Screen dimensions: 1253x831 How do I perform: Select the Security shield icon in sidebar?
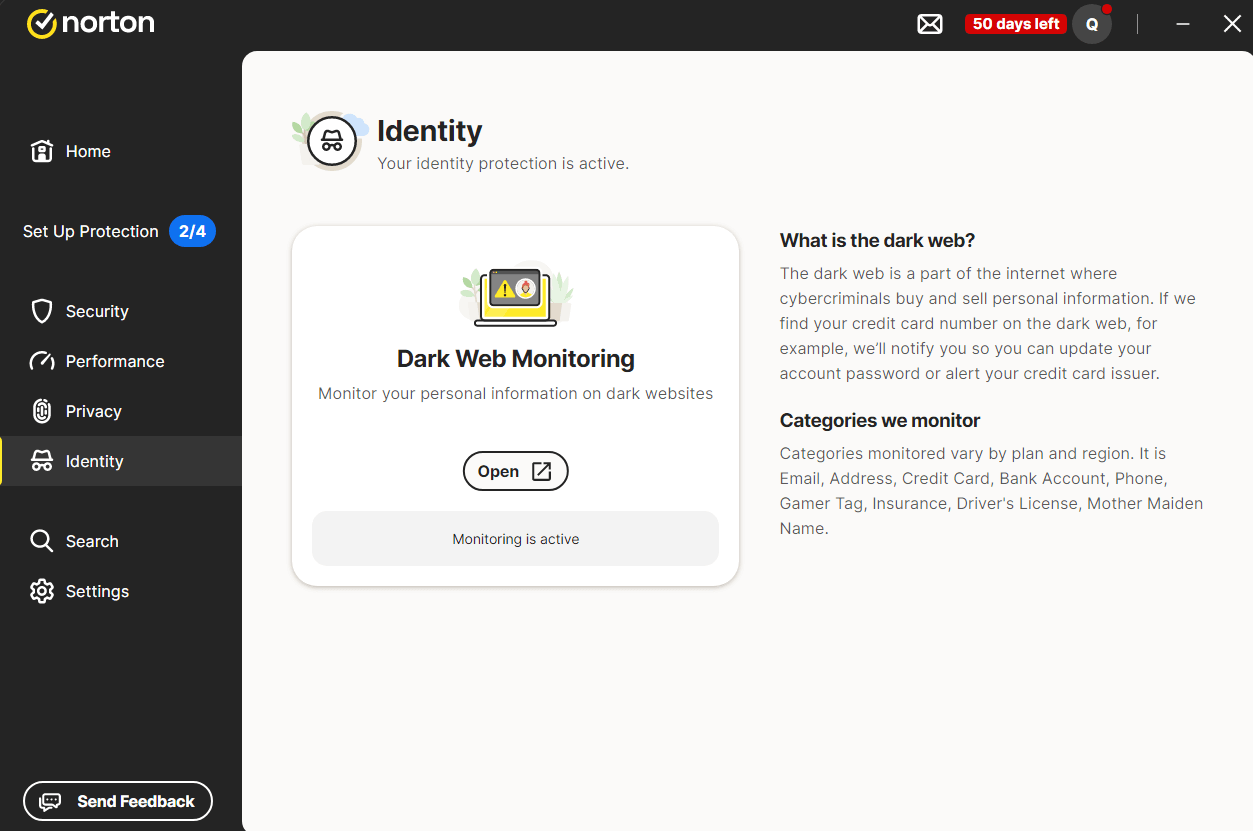pyautogui.click(x=42, y=311)
